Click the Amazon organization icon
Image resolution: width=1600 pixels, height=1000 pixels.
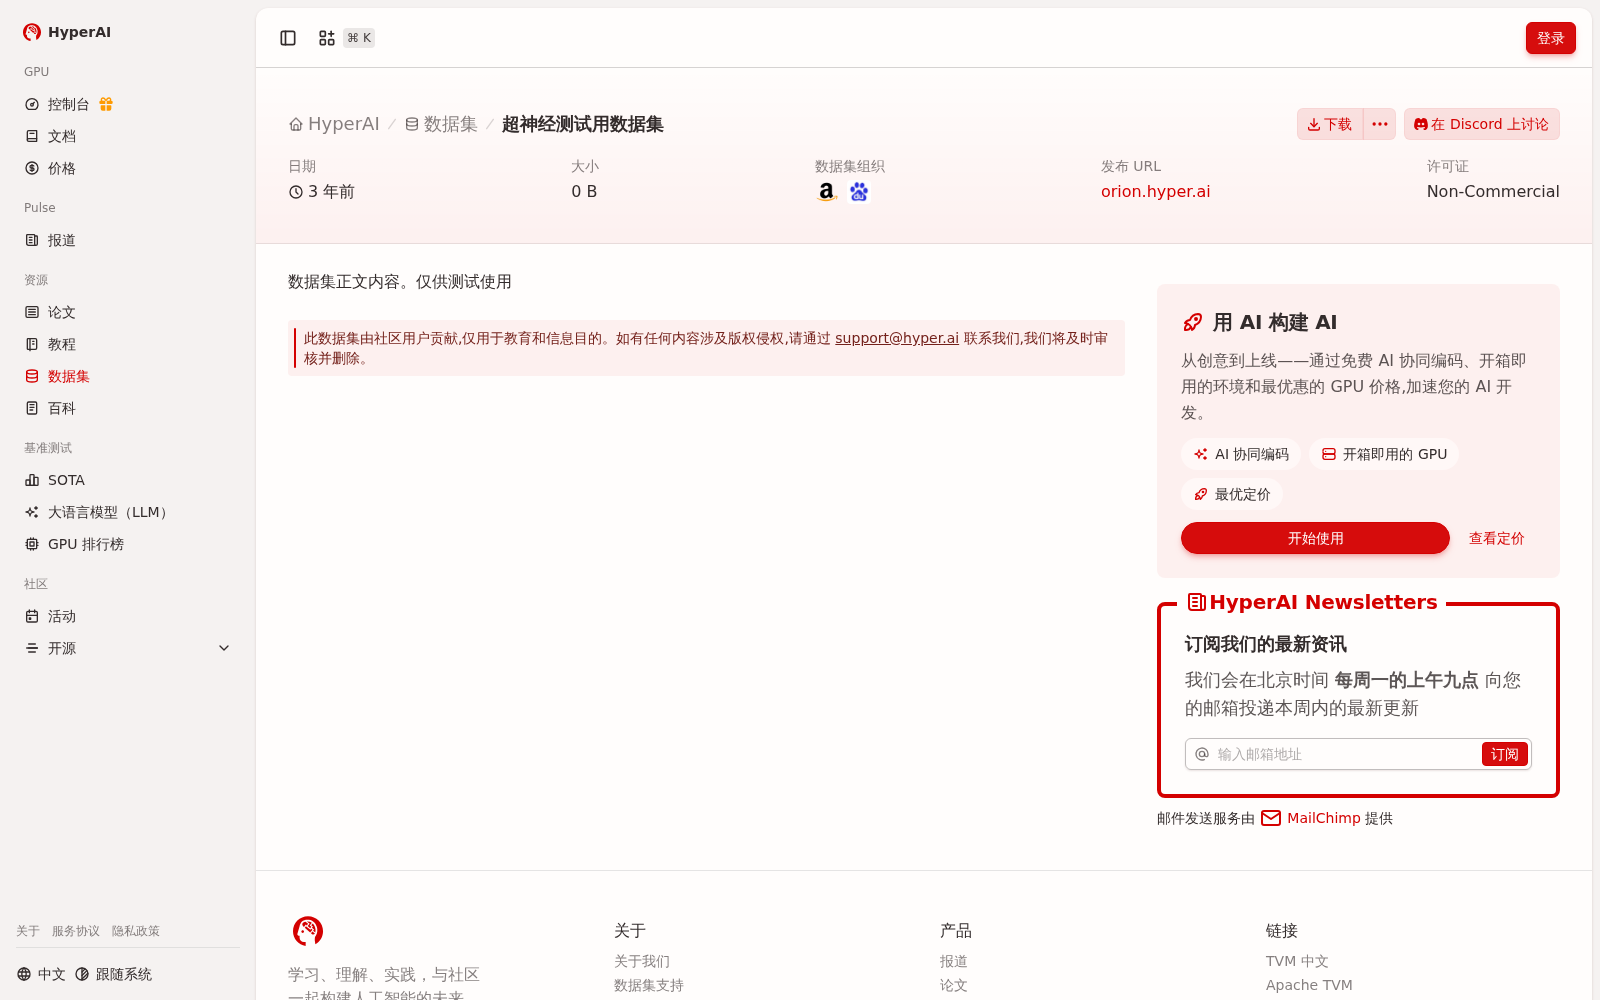tap(826, 192)
